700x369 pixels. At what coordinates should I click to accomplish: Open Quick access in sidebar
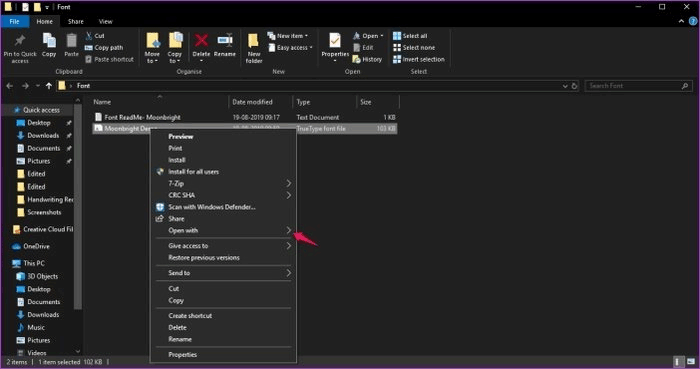coord(41,110)
